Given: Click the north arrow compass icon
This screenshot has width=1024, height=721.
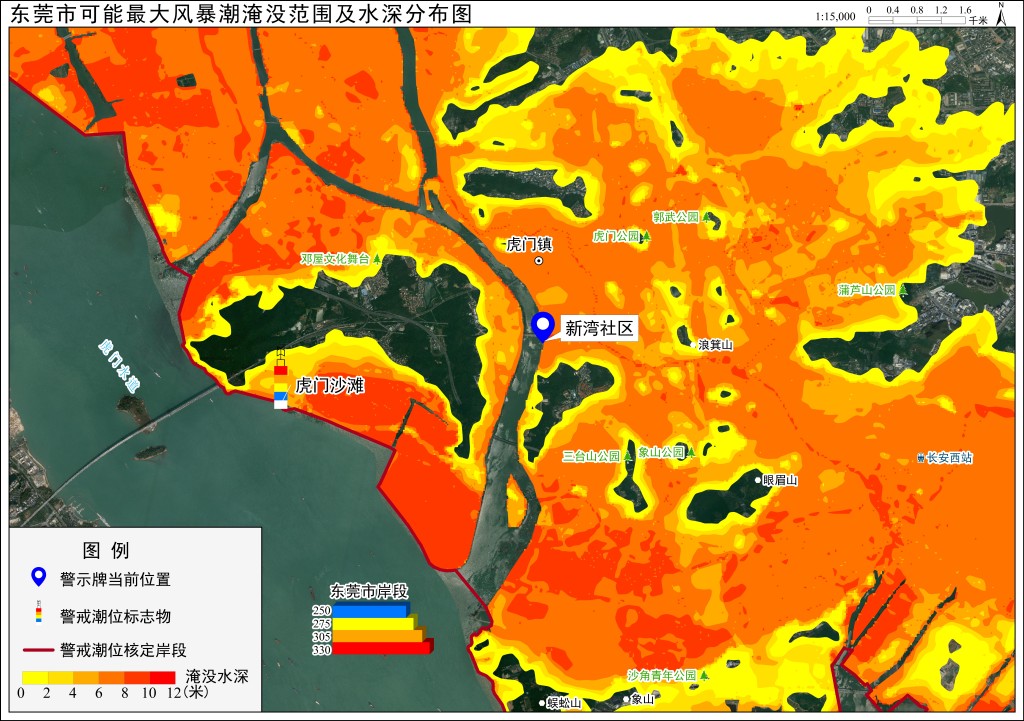Looking at the screenshot, I should (x=1001, y=14).
